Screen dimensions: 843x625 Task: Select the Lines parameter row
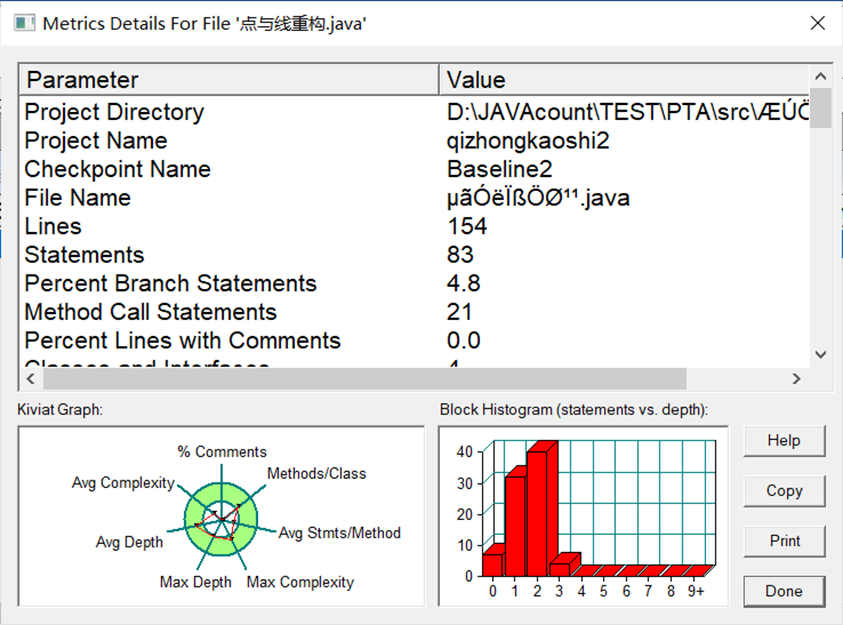pyautogui.click(x=414, y=226)
